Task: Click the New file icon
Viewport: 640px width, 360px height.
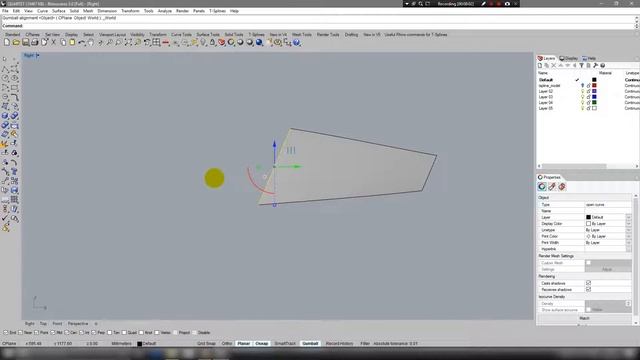Action: [x=7, y=42]
